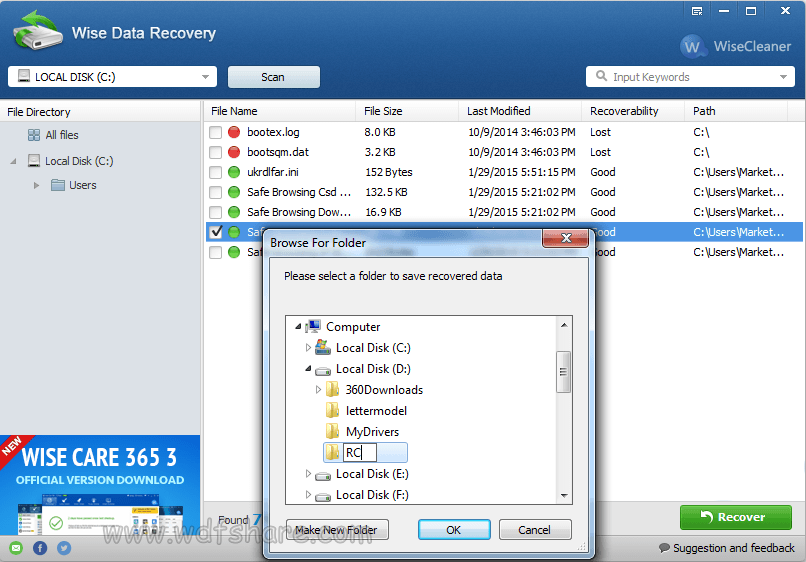Viewport: 806px width, 562px height.
Task: Click the WiseCleaner W logo
Action: [x=692, y=47]
